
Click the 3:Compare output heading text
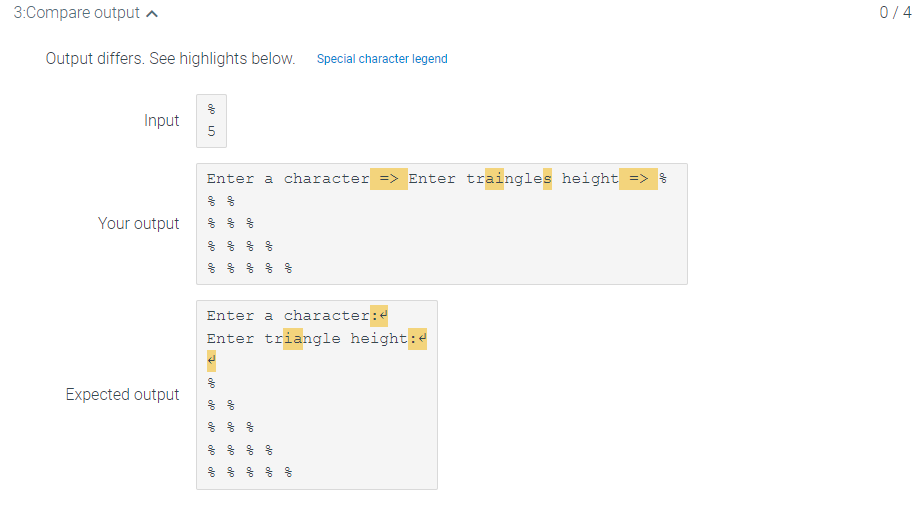point(77,13)
